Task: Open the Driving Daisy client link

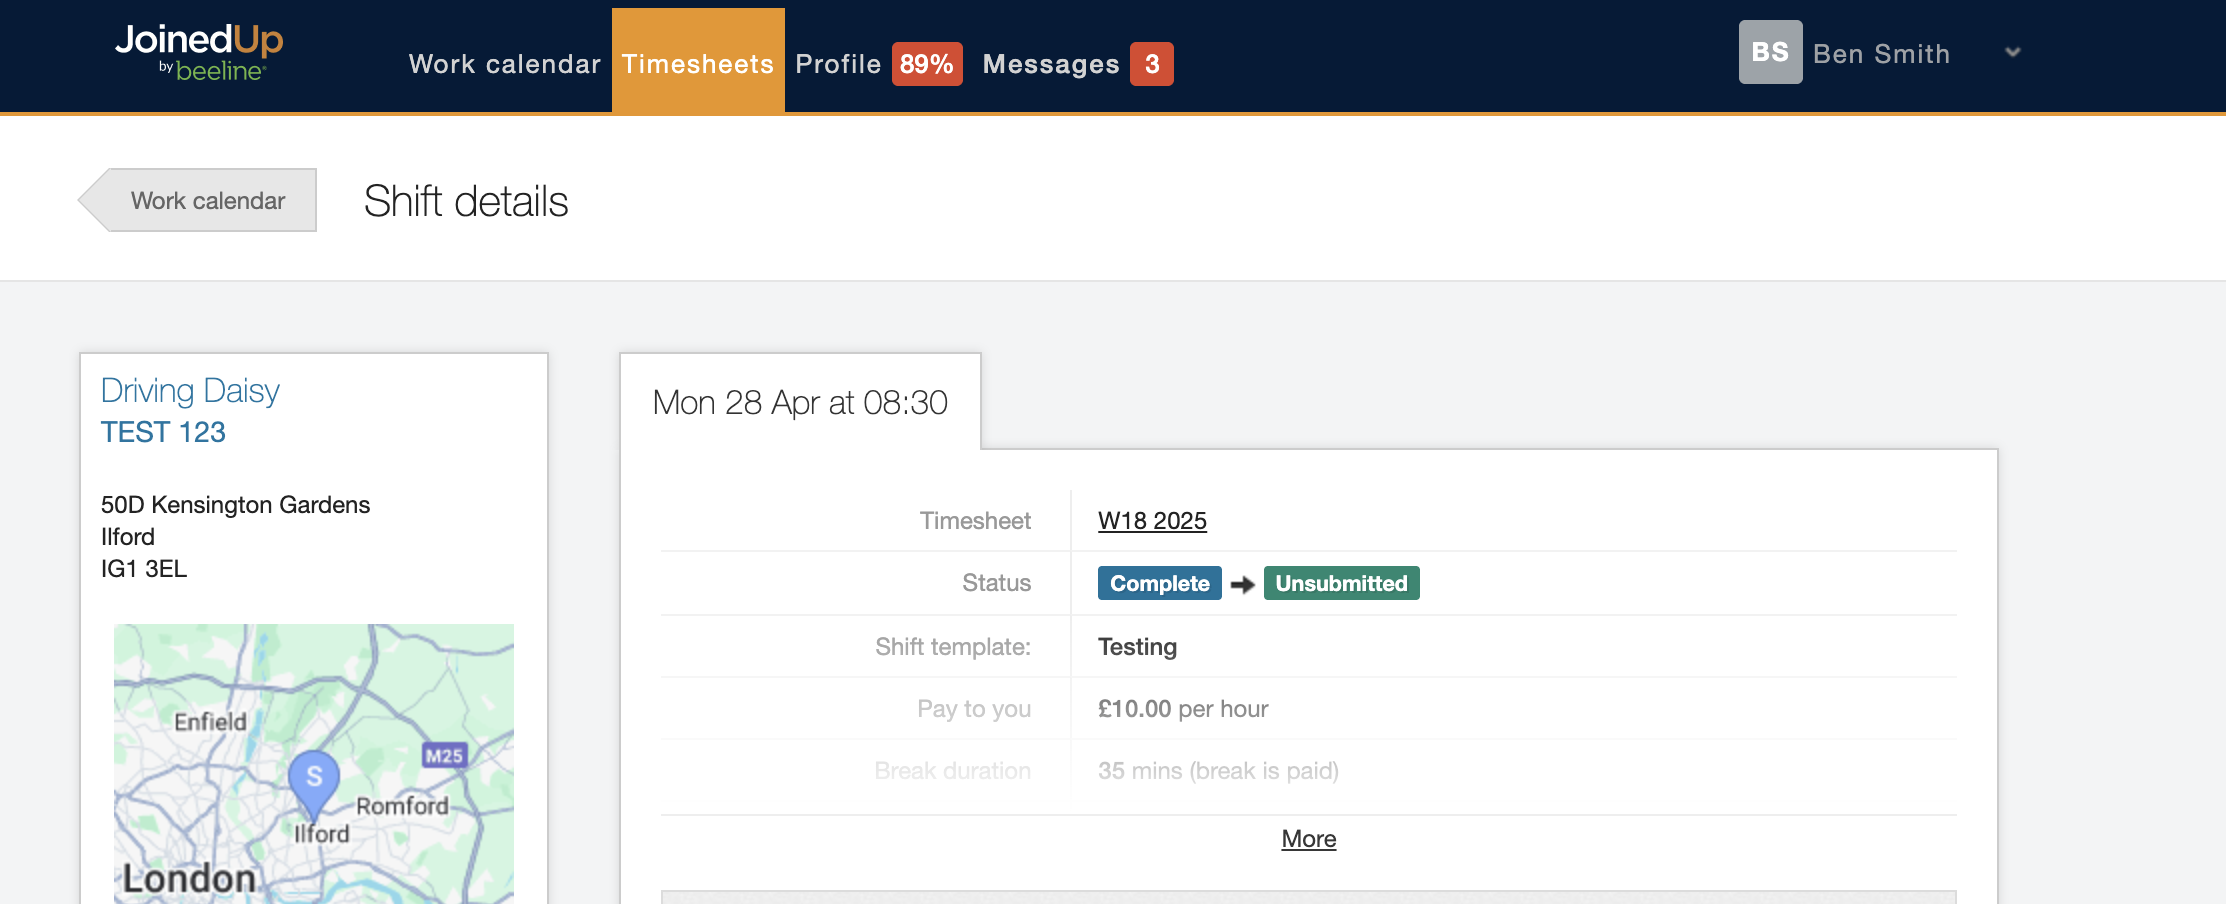Action: pyautogui.click(x=190, y=390)
